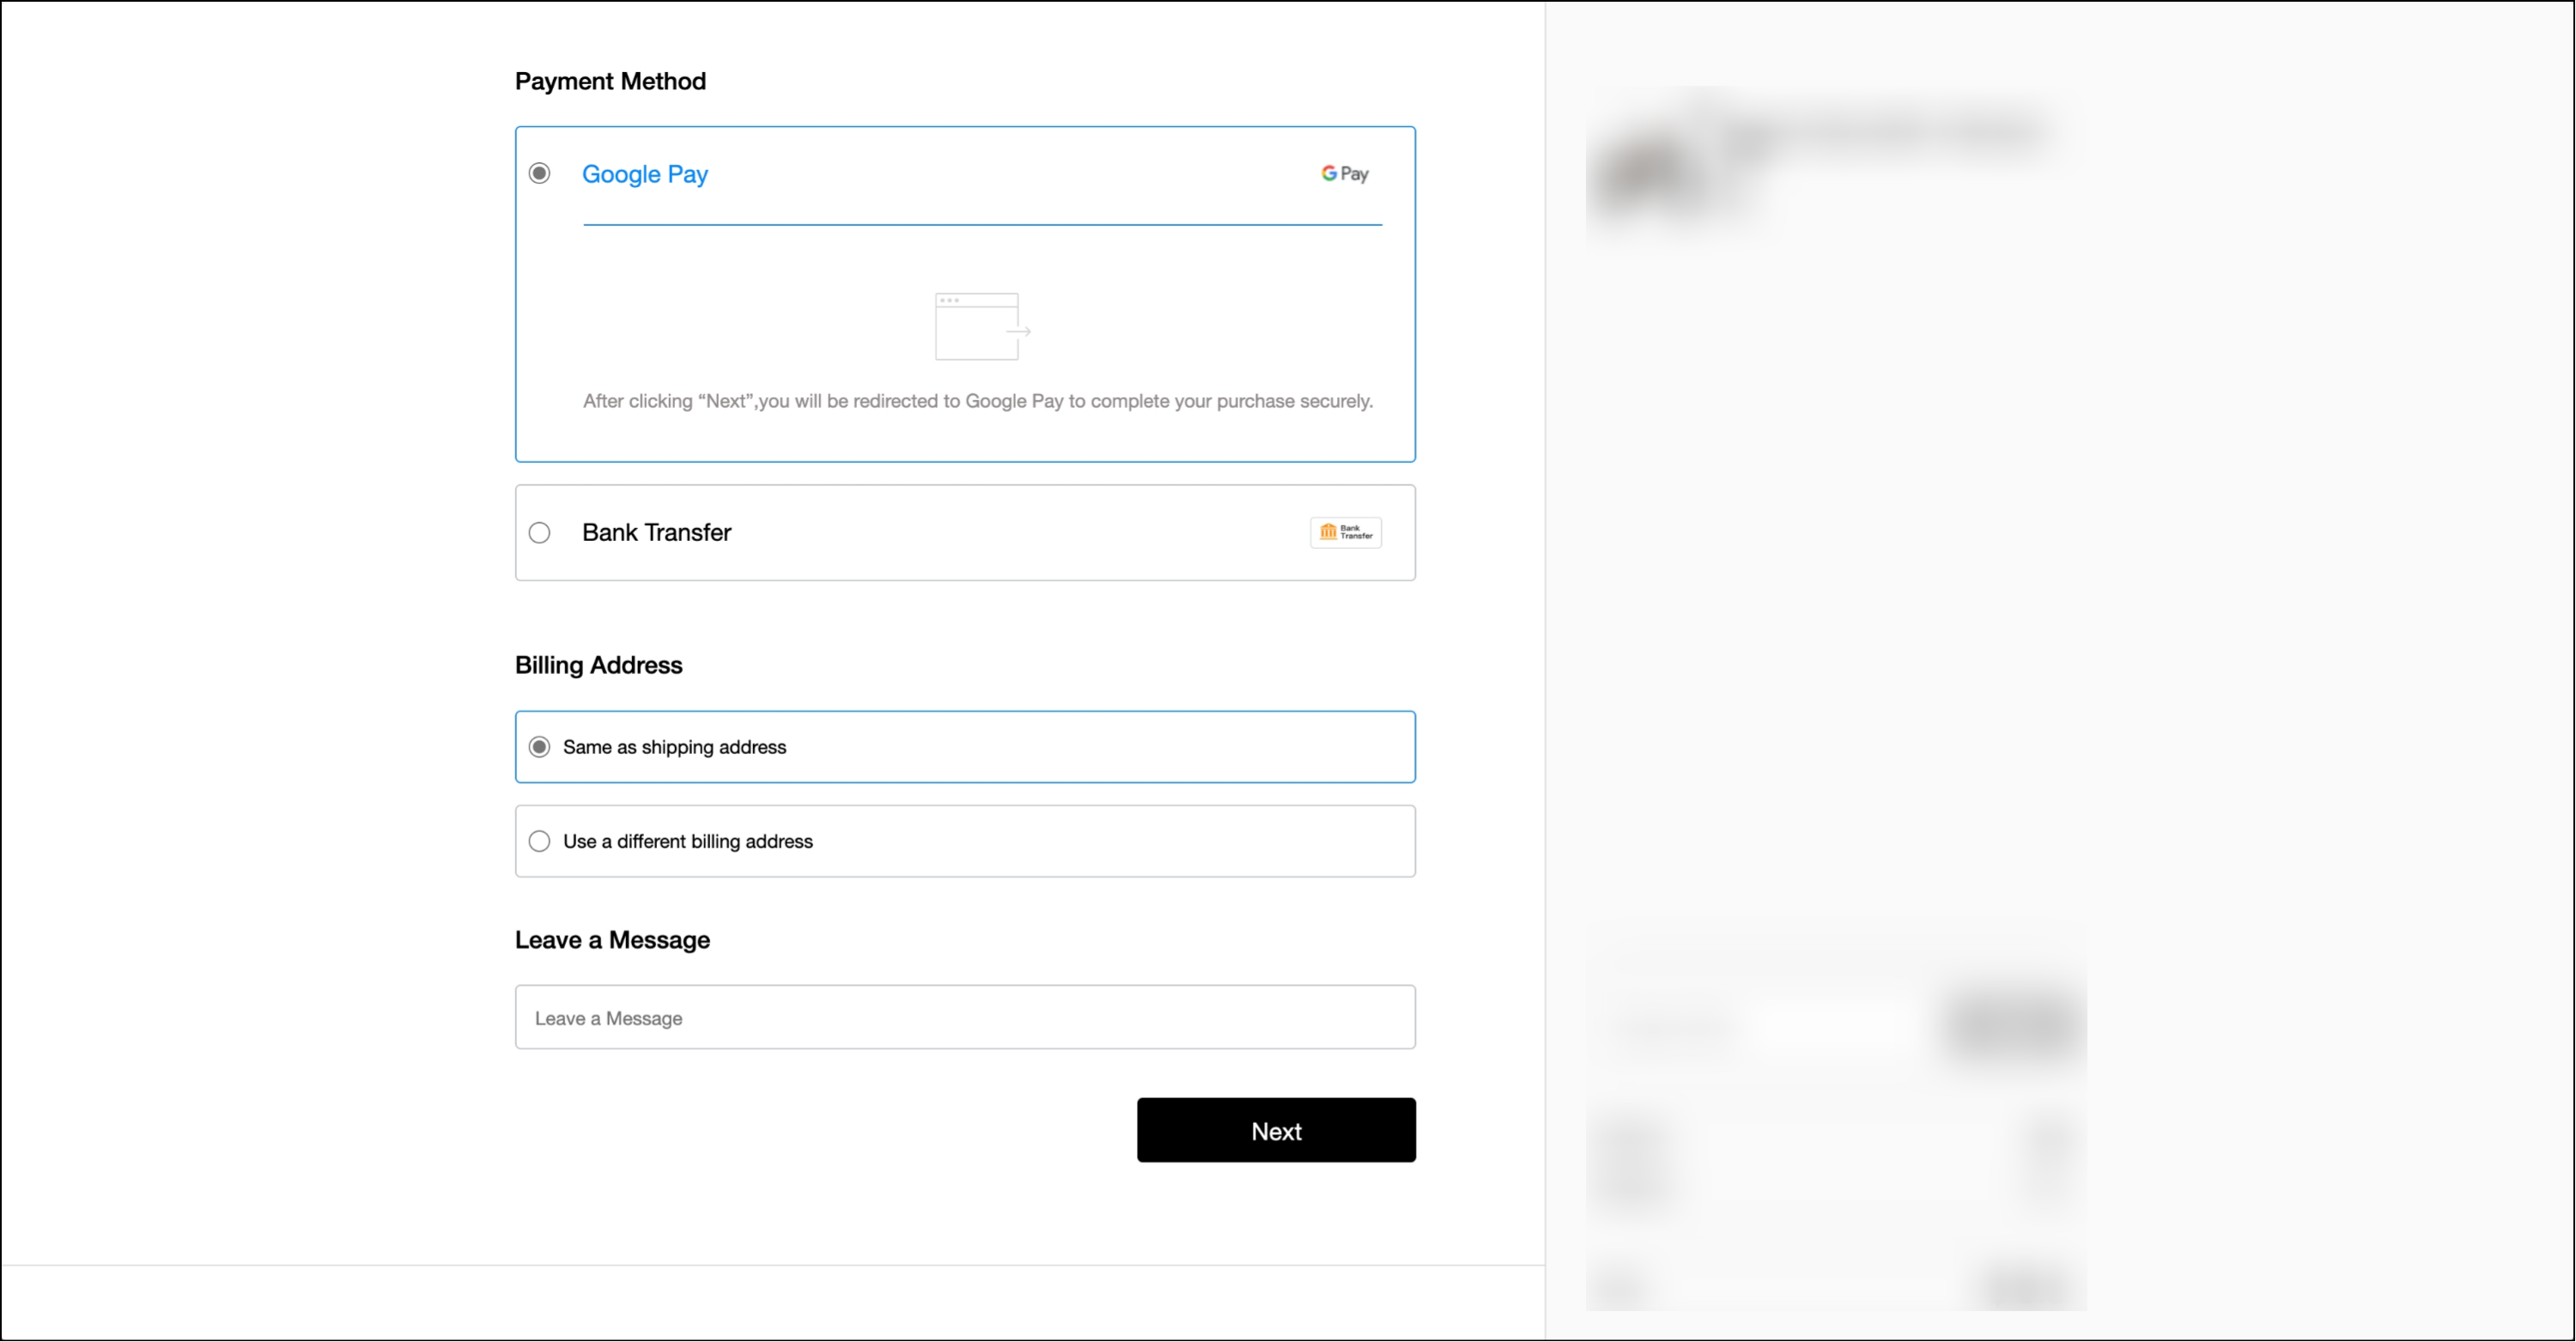Select the "Same as shipping address" radio button

[x=539, y=747]
